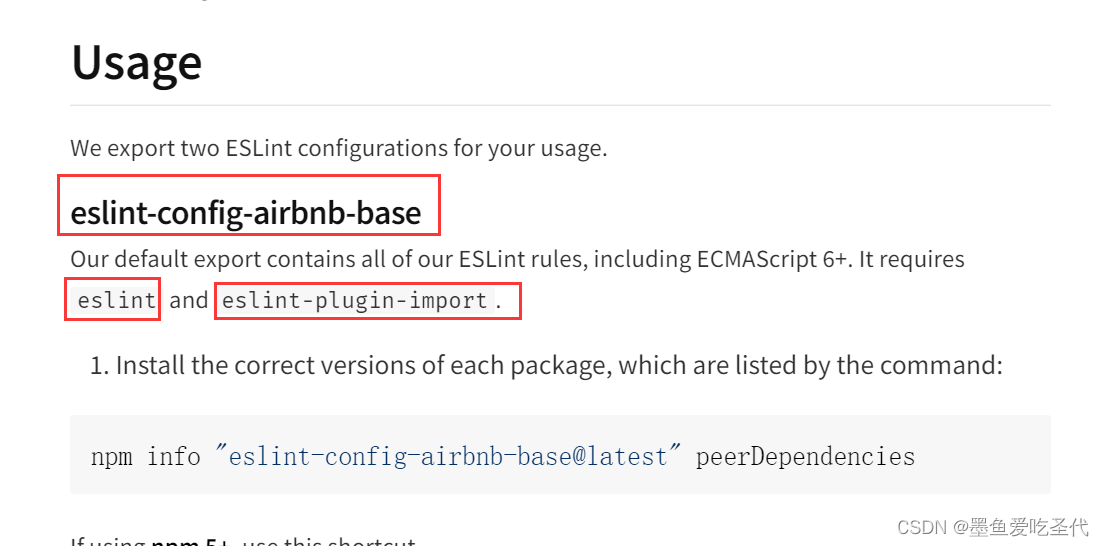Click the list number "1." marker
The height and width of the screenshot is (546, 1104).
tap(99, 366)
